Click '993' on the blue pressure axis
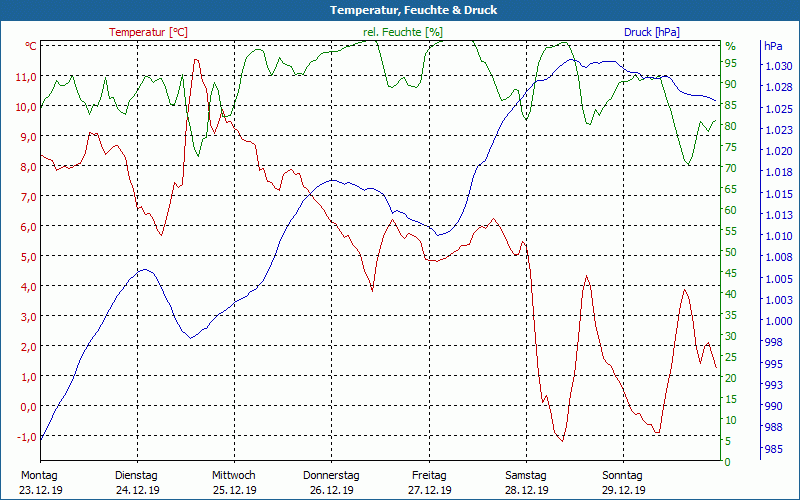 (x=773, y=385)
